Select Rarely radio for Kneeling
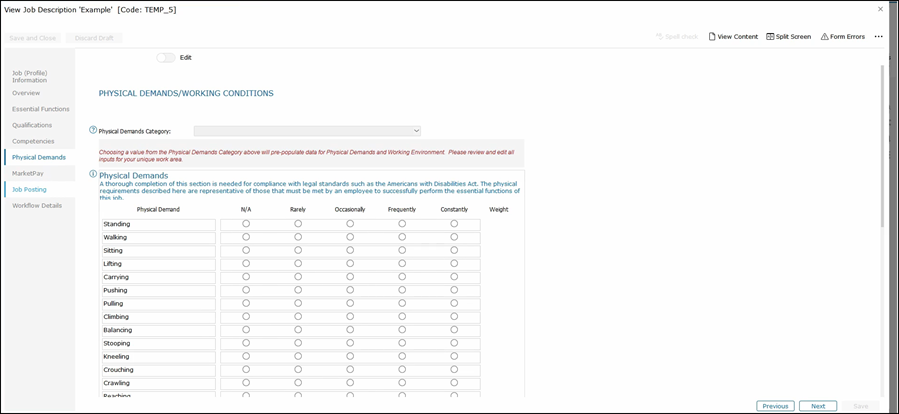 click(x=298, y=356)
